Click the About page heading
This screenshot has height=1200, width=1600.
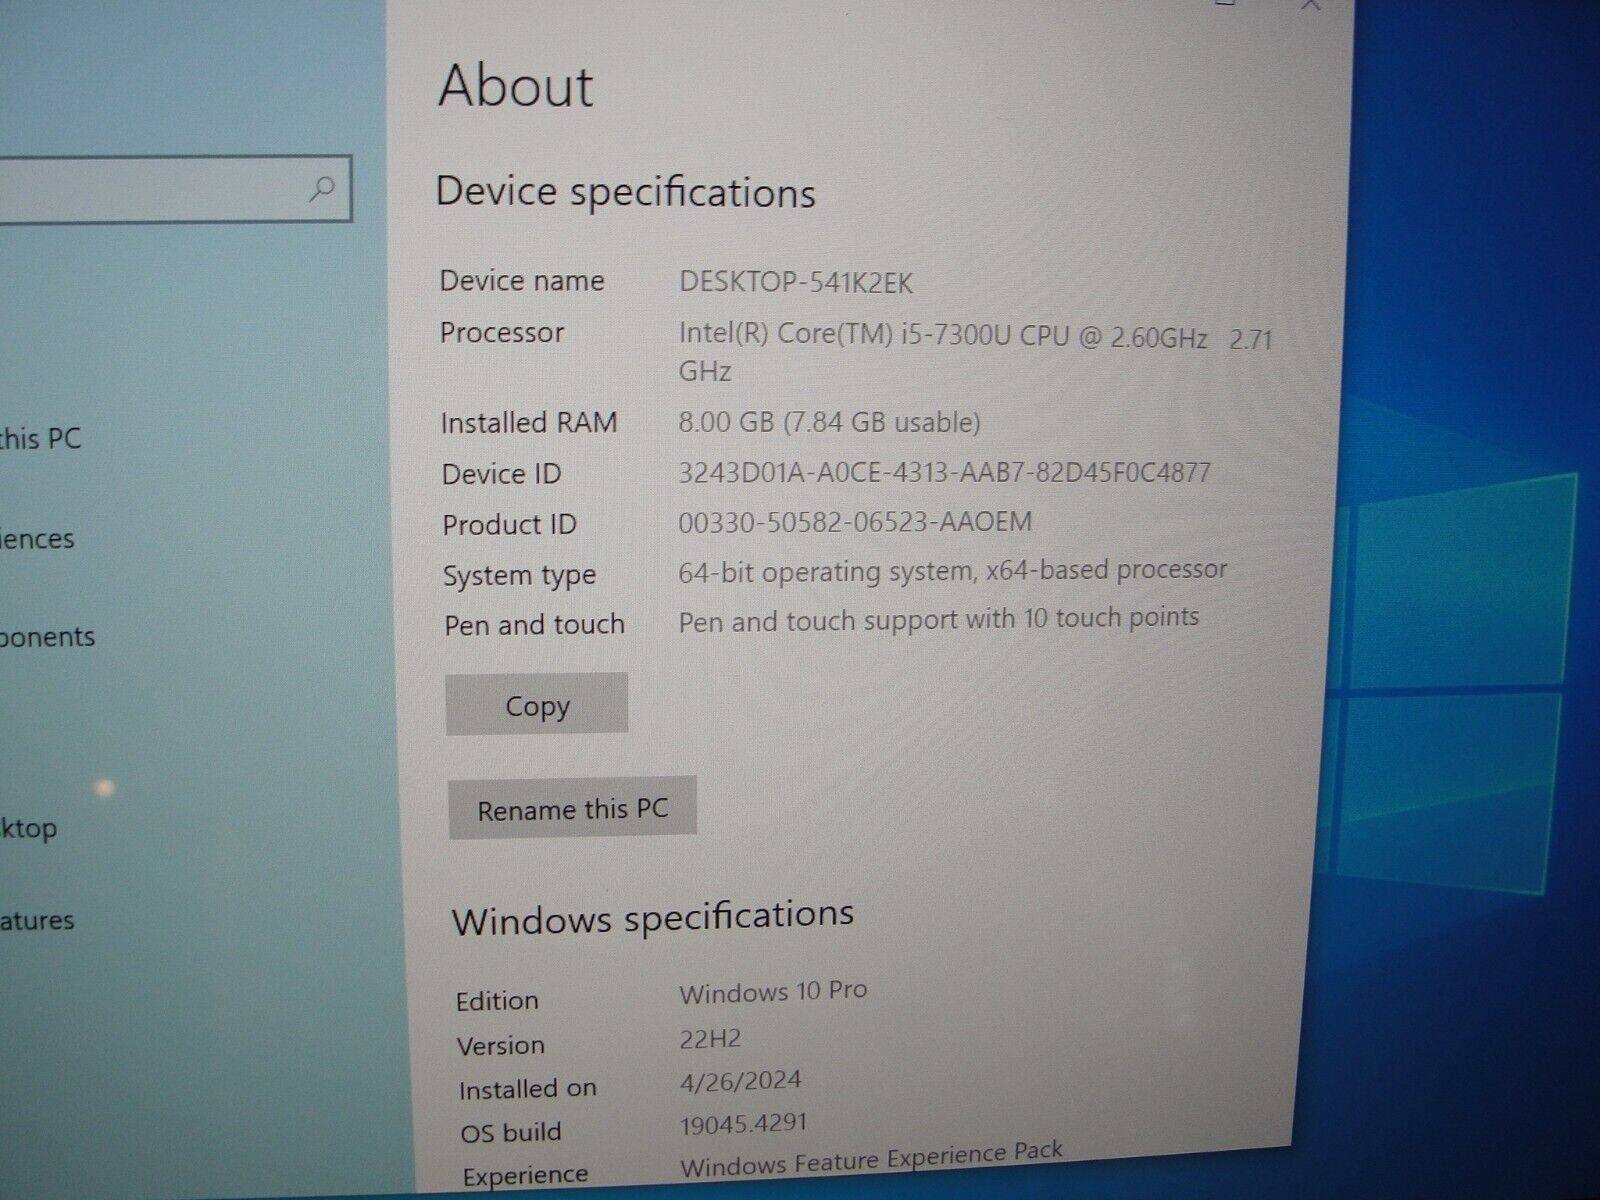[516, 85]
